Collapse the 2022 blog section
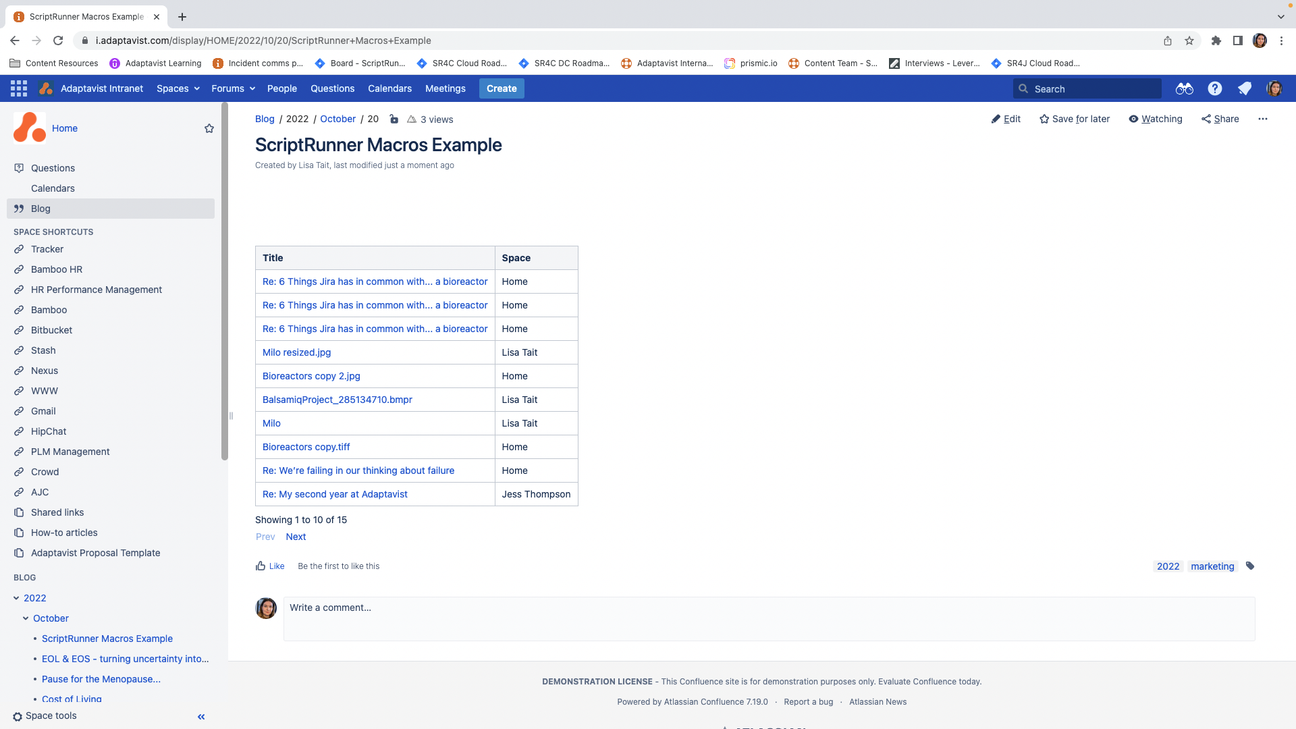The image size is (1296, 729). pos(16,597)
